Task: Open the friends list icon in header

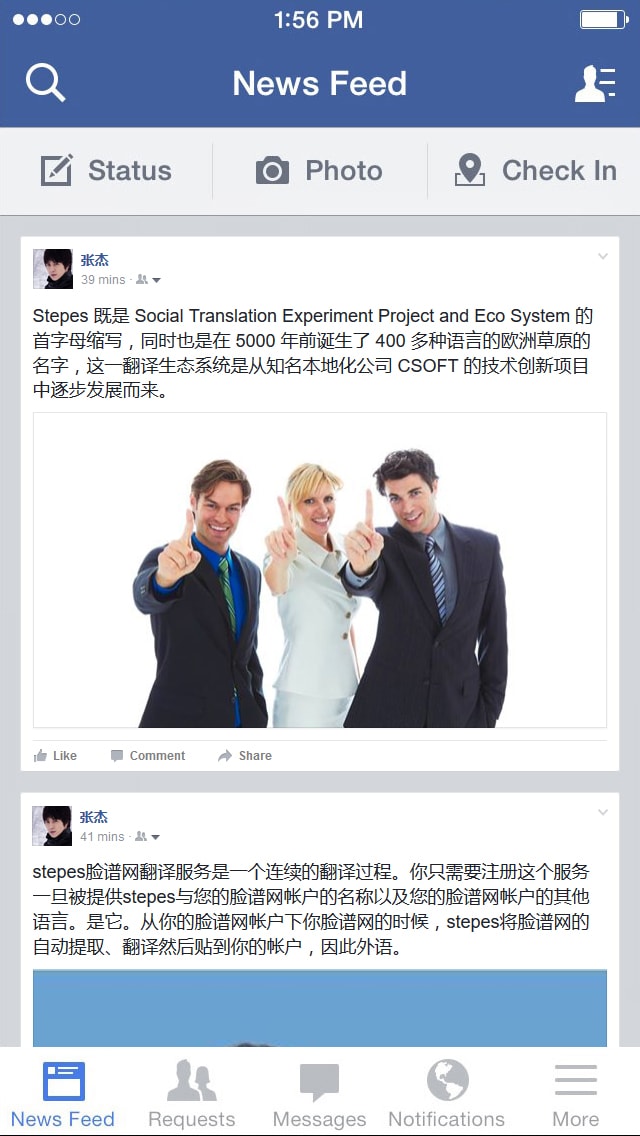Action: point(595,83)
